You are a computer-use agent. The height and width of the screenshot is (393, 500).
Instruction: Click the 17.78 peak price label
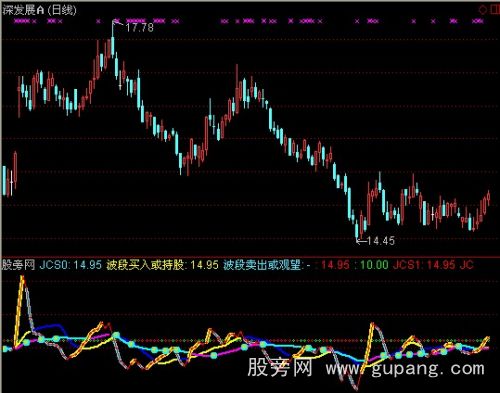pos(139,27)
